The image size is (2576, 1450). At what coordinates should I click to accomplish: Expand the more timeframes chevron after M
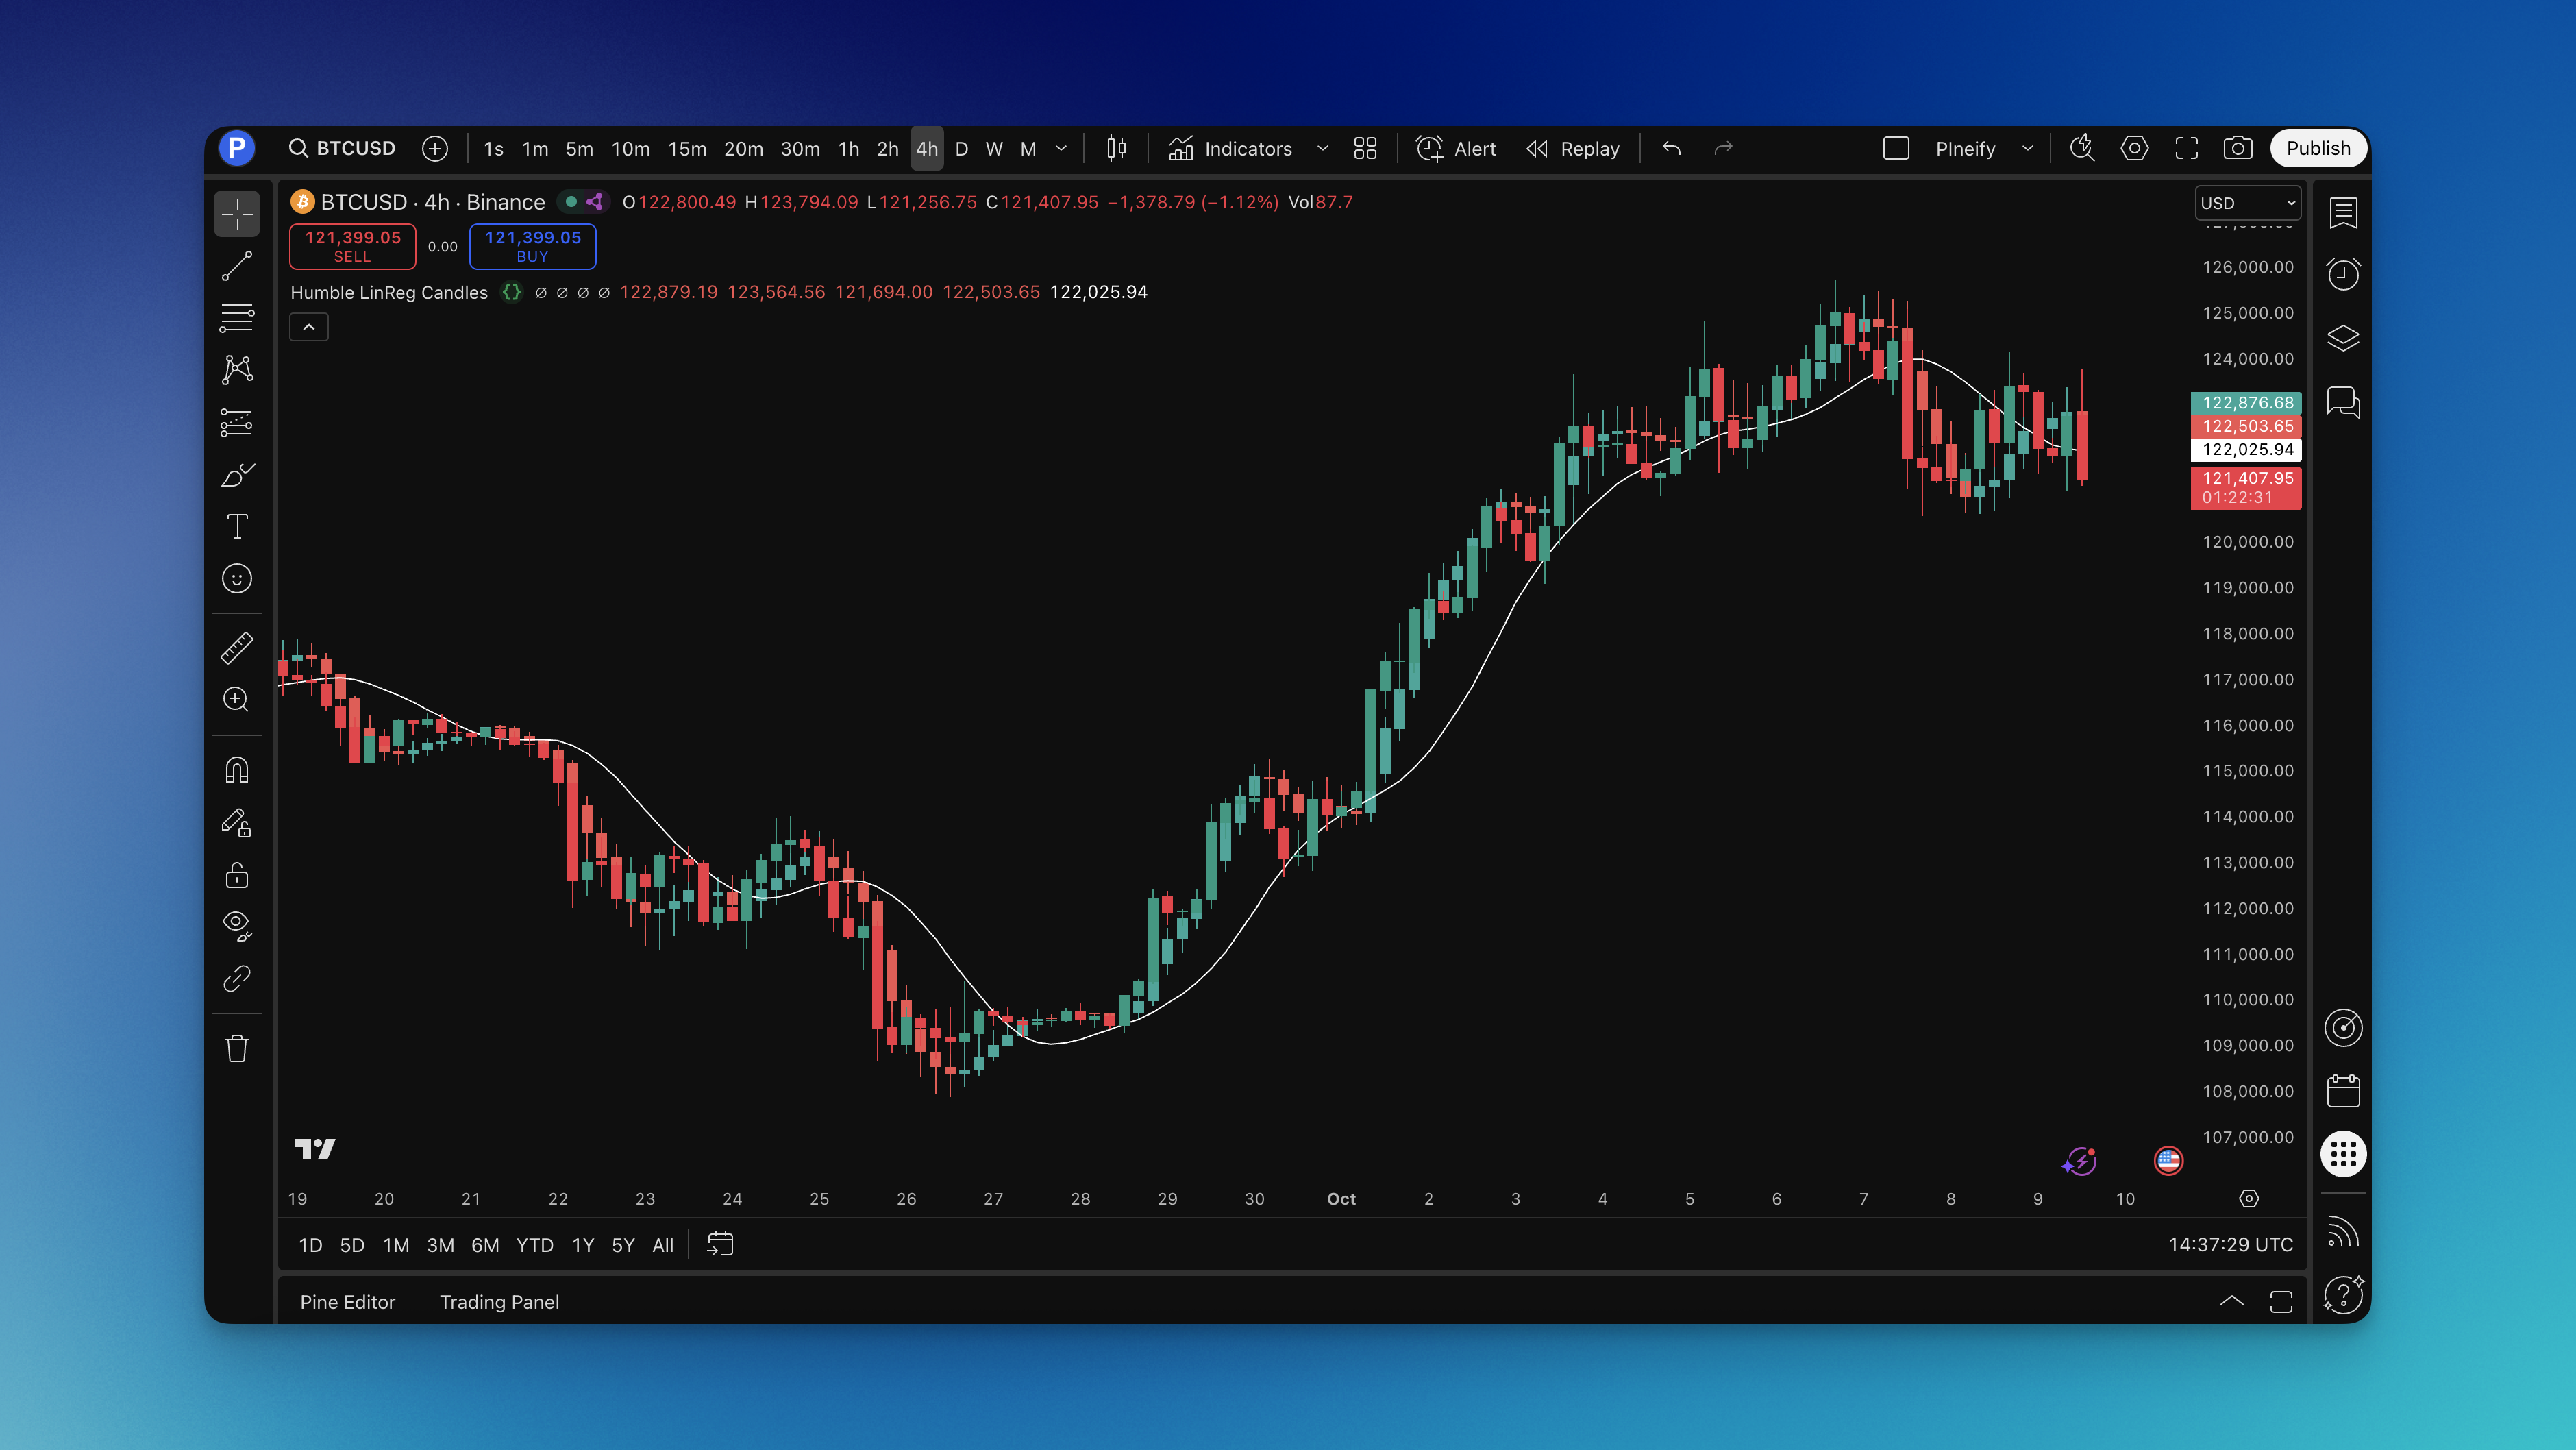[1061, 148]
